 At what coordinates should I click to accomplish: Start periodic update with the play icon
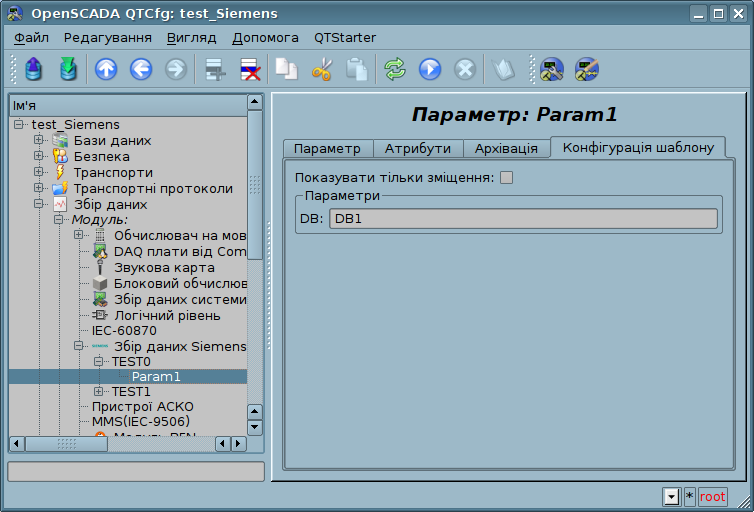(430, 69)
